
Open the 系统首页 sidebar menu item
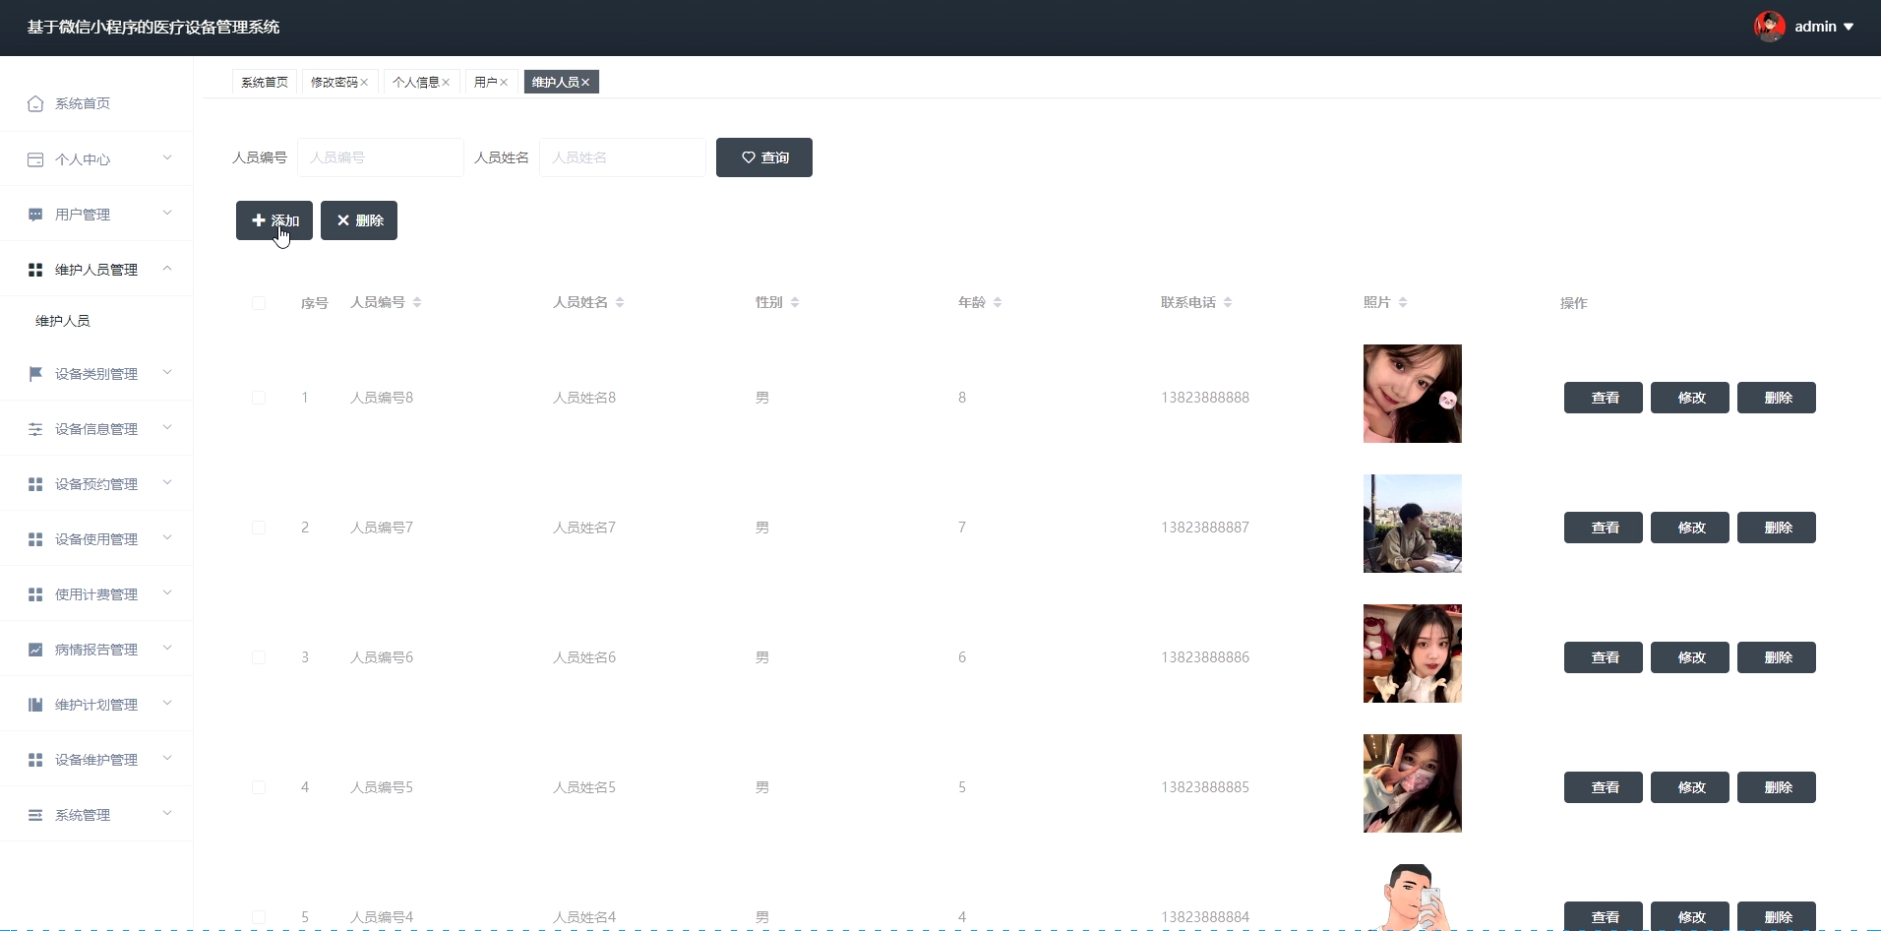(x=96, y=104)
